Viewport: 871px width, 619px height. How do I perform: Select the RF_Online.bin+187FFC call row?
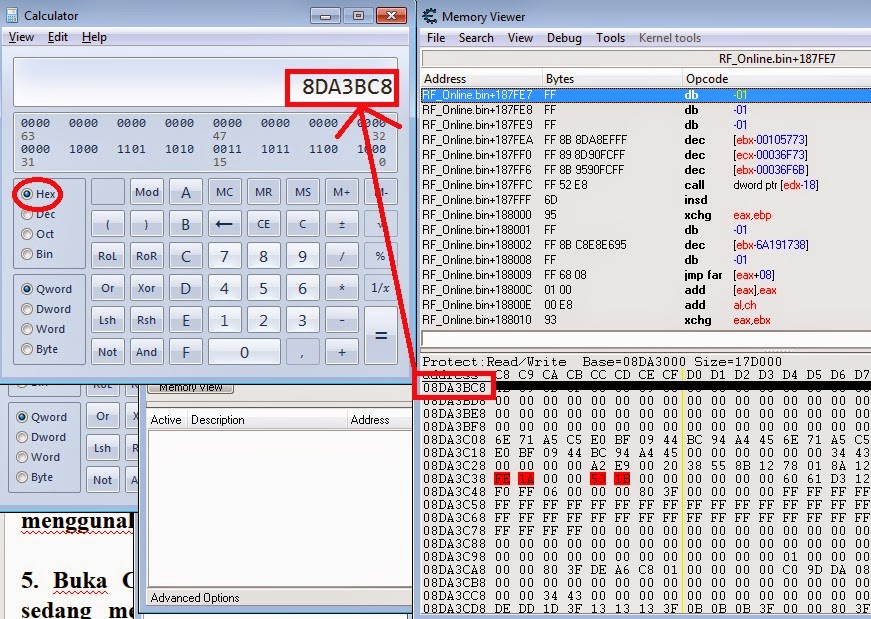(x=645, y=185)
